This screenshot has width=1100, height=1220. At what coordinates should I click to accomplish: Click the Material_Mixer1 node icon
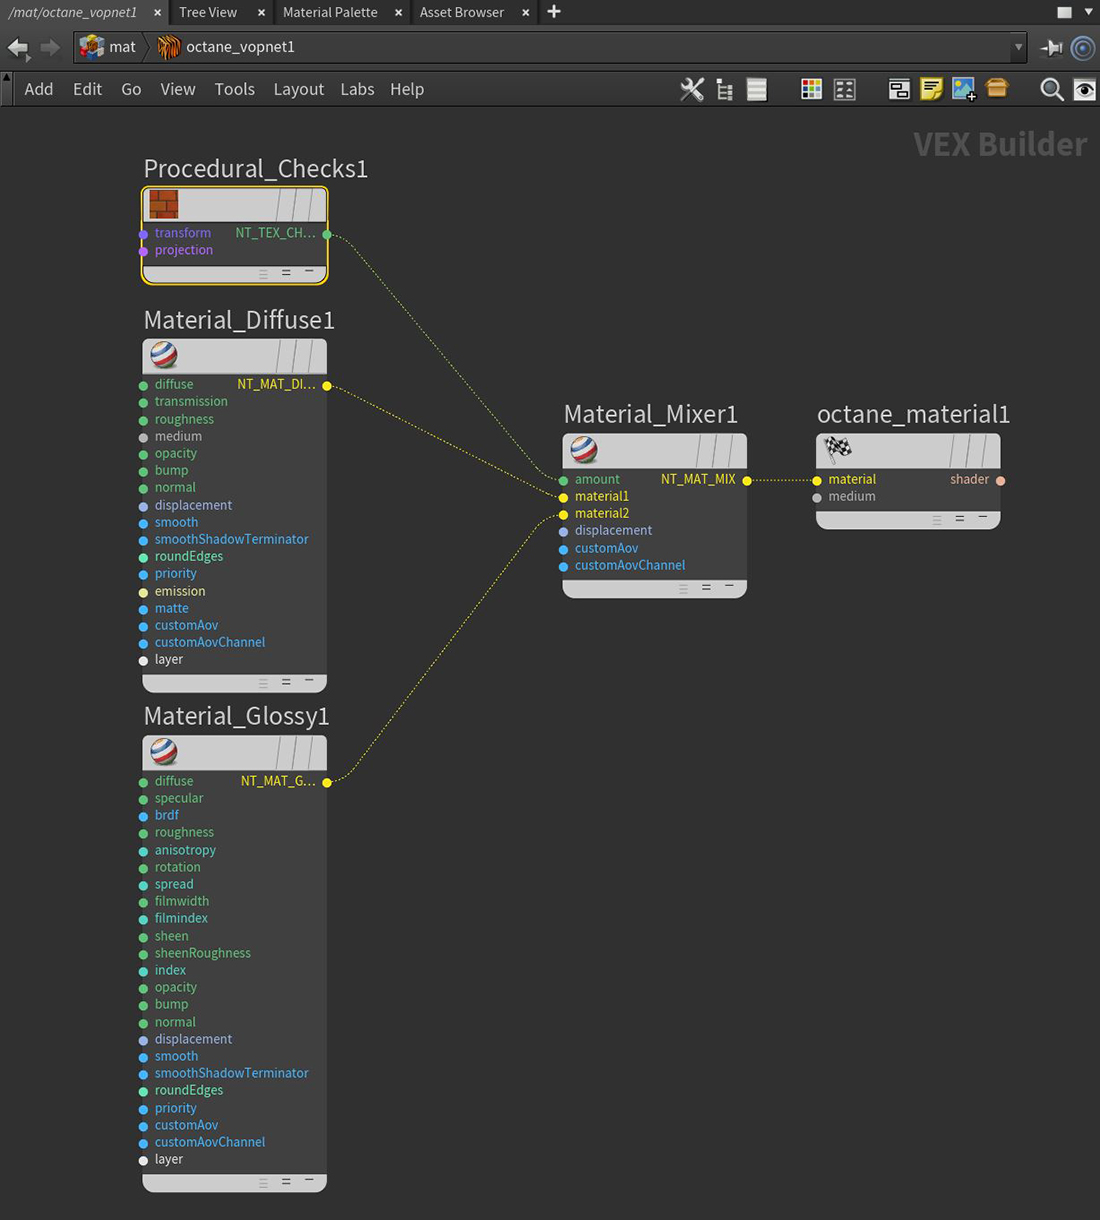[x=584, y=451]
